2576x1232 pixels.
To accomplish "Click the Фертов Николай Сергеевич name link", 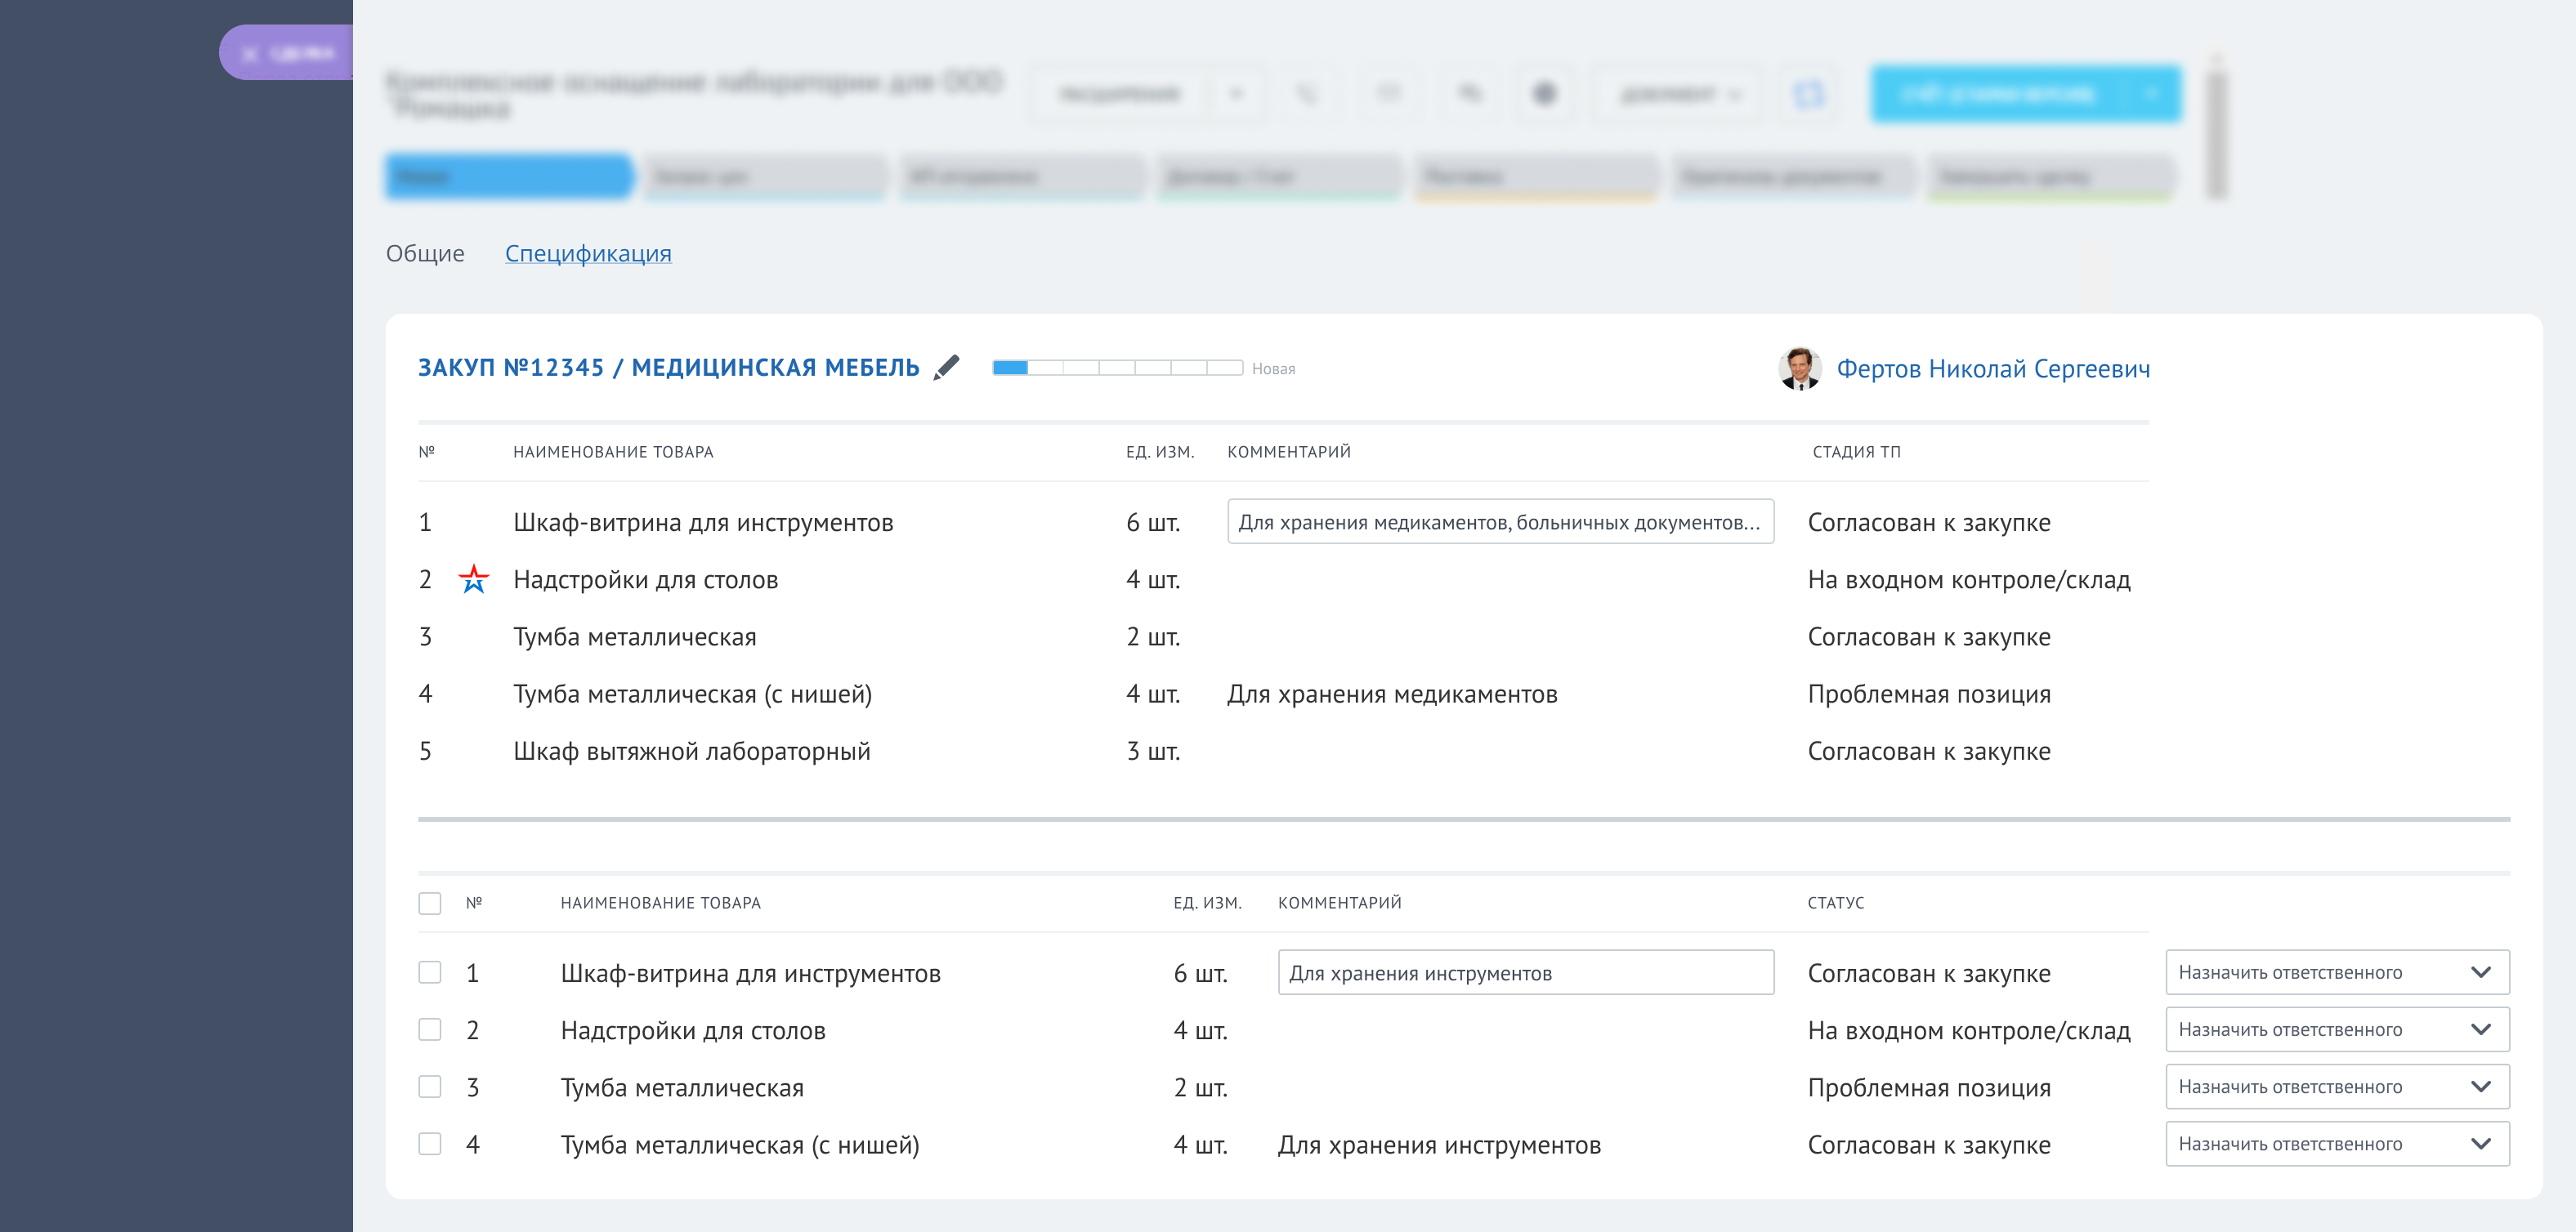I will coord(1993,369).
